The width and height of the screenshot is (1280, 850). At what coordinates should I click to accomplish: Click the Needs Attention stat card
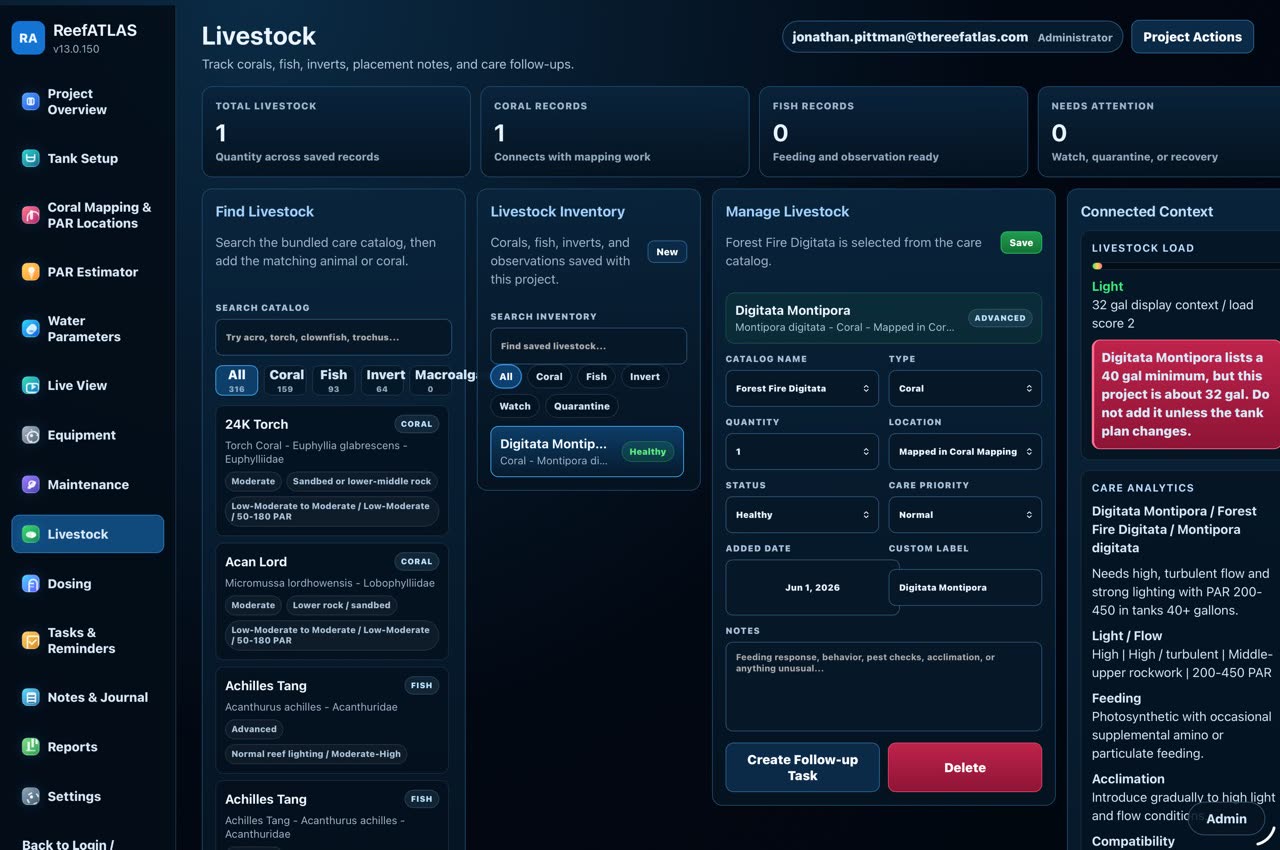pos(1159,131)
